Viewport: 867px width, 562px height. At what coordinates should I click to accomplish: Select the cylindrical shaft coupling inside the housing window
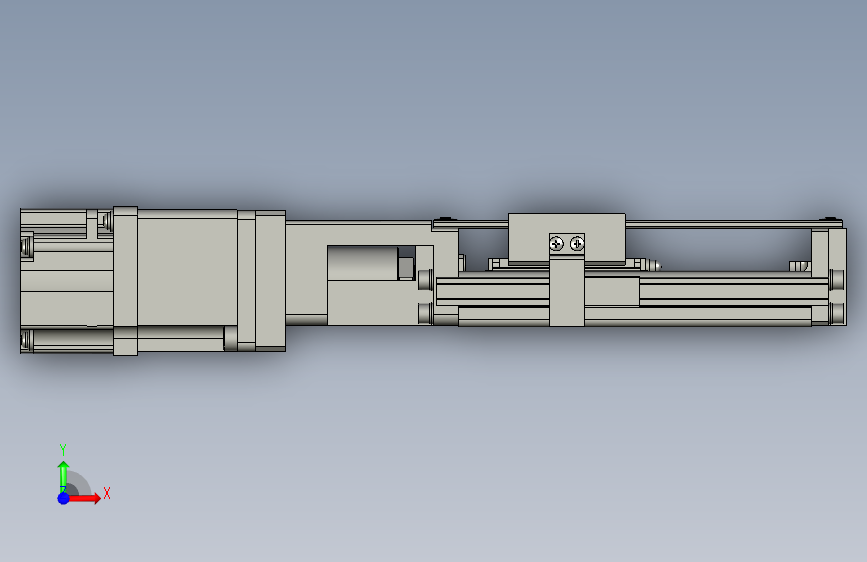click(x=363, y=263)
